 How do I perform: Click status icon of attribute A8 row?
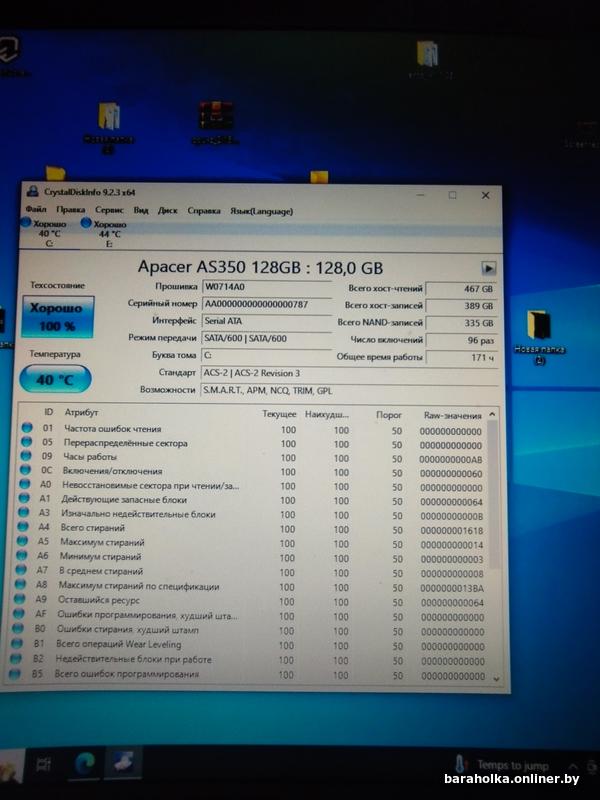pyautogui.click(x=20, y=584)
